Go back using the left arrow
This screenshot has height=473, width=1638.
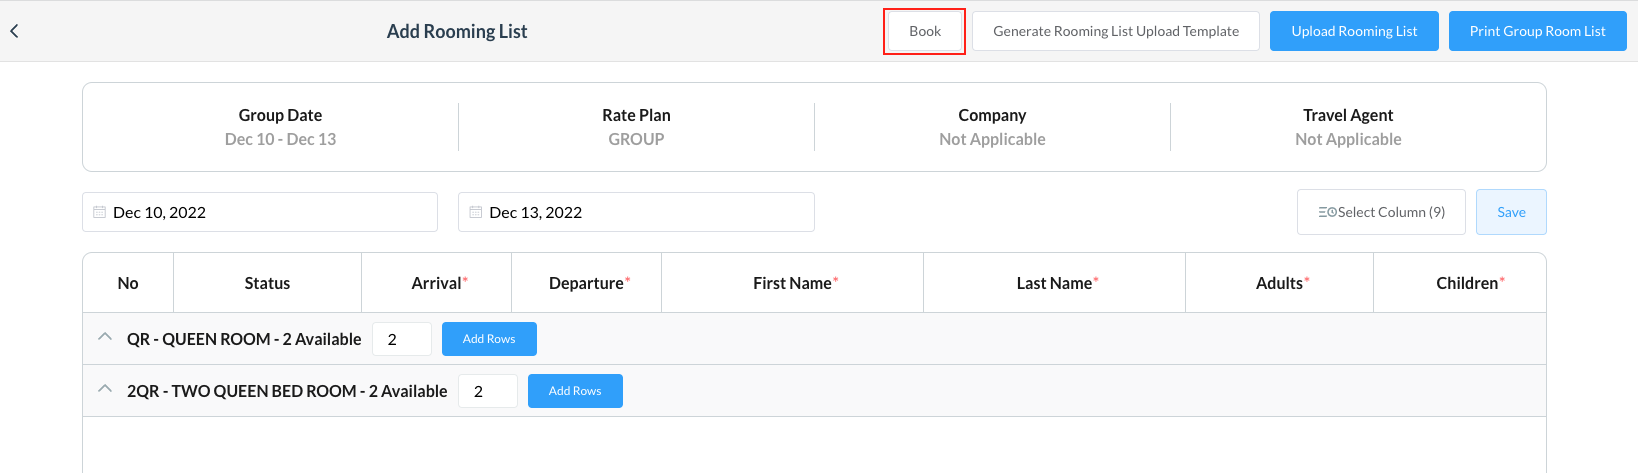pos(14,31)
